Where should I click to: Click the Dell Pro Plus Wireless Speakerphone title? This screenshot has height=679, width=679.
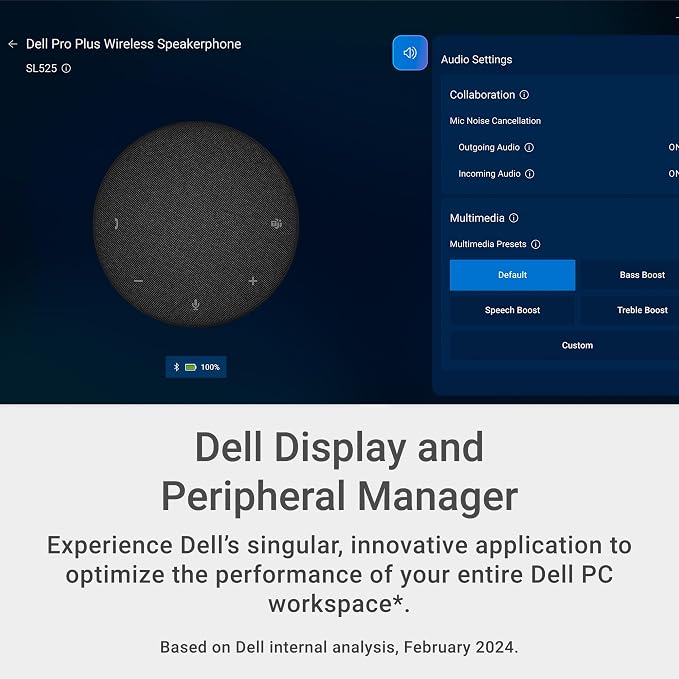pos(133,44)
